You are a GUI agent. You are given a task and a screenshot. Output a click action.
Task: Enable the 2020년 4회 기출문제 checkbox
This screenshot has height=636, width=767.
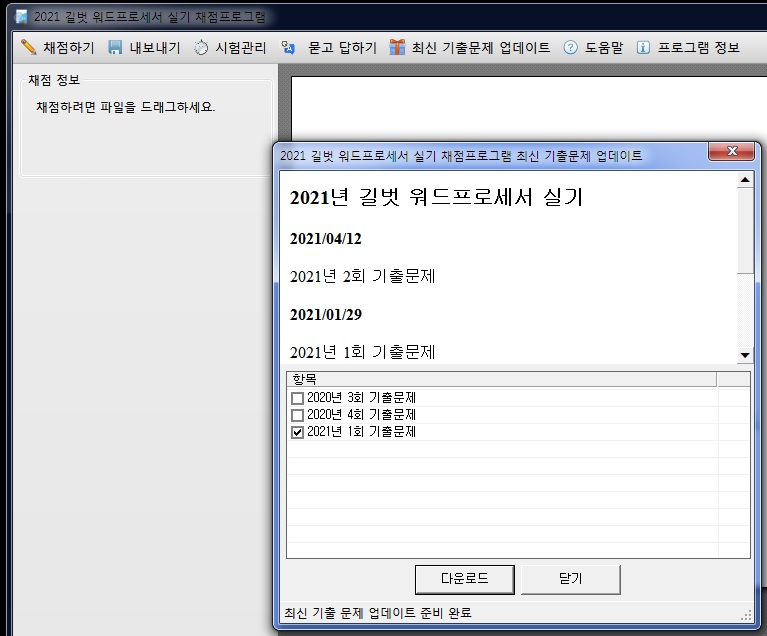click(x=297, y=415)
